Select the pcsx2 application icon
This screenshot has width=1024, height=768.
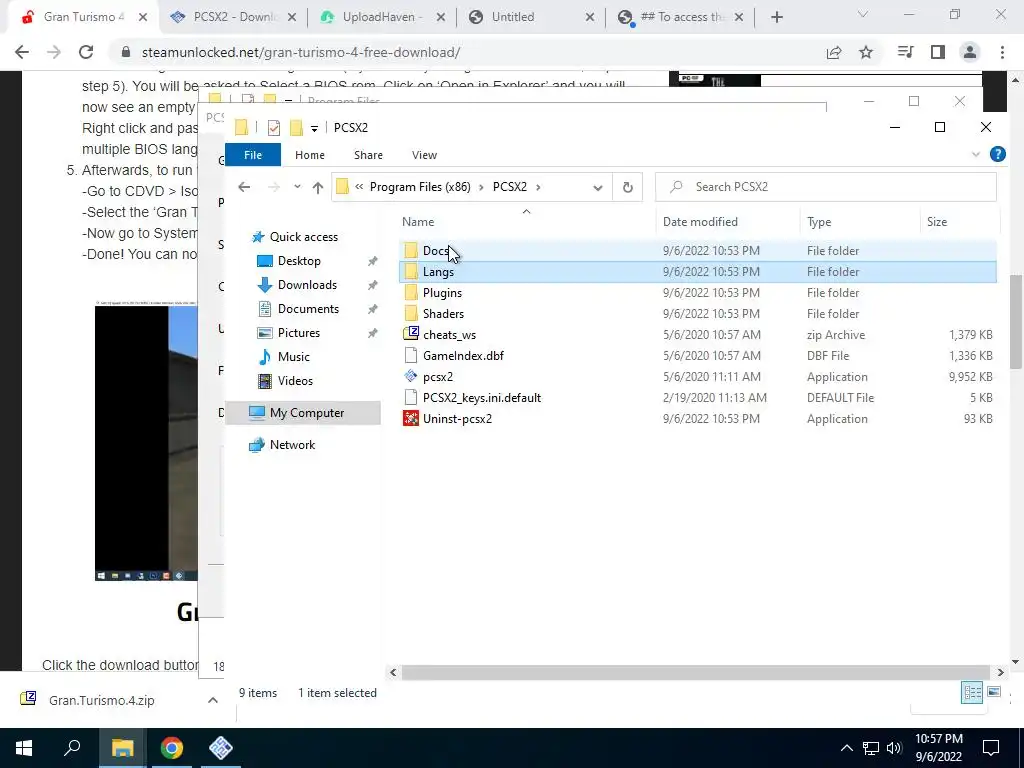point(411,377)
